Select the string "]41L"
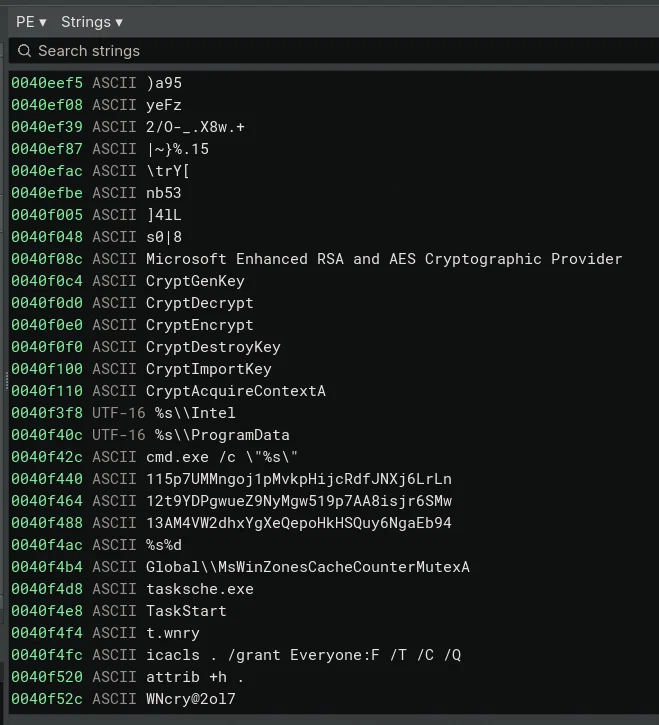The height and width of the screenshot is (725, 659). click(164, 215)
